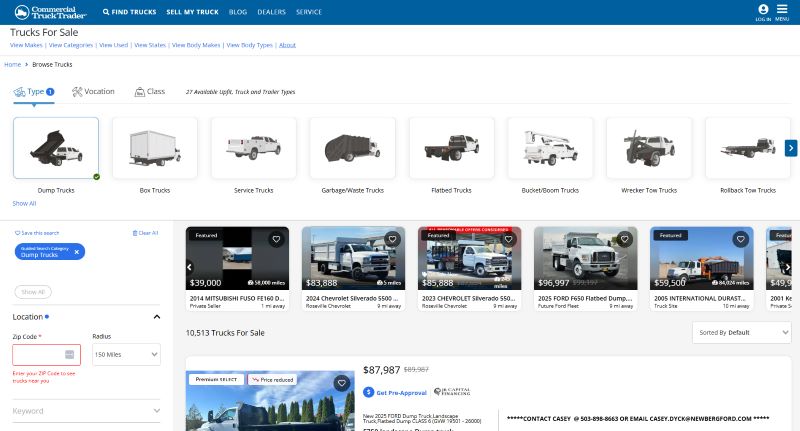Click the Home breadcrumb link

13,65
